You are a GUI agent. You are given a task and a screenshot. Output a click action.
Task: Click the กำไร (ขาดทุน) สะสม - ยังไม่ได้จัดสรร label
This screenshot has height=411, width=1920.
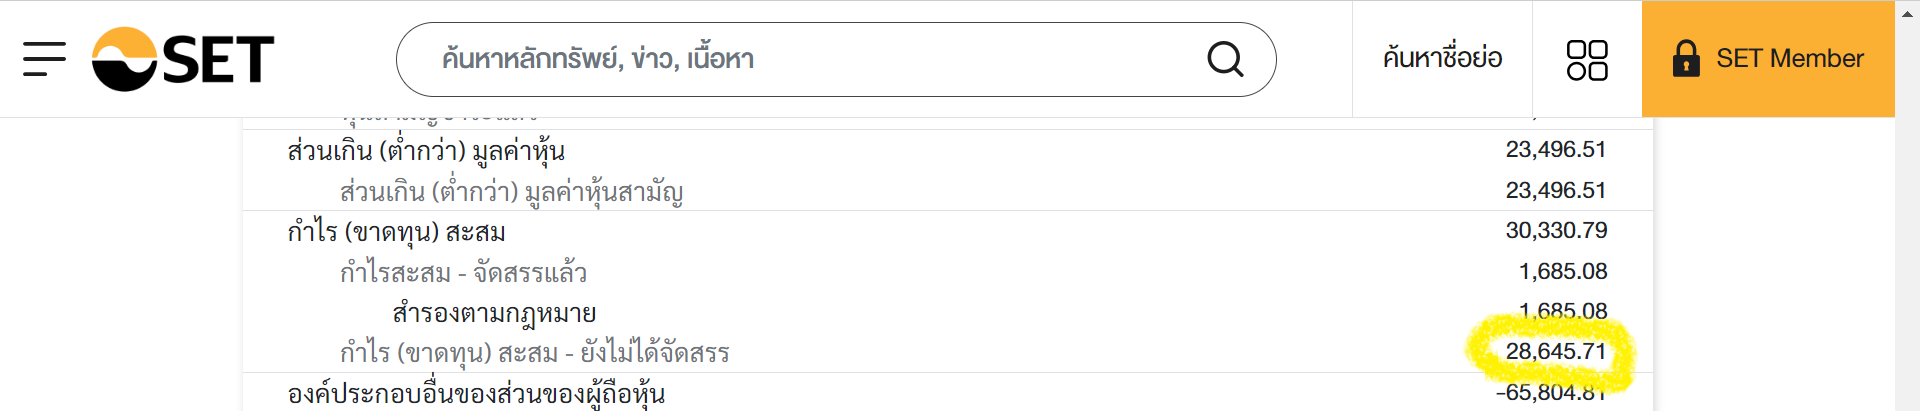(x=534, y=353)
